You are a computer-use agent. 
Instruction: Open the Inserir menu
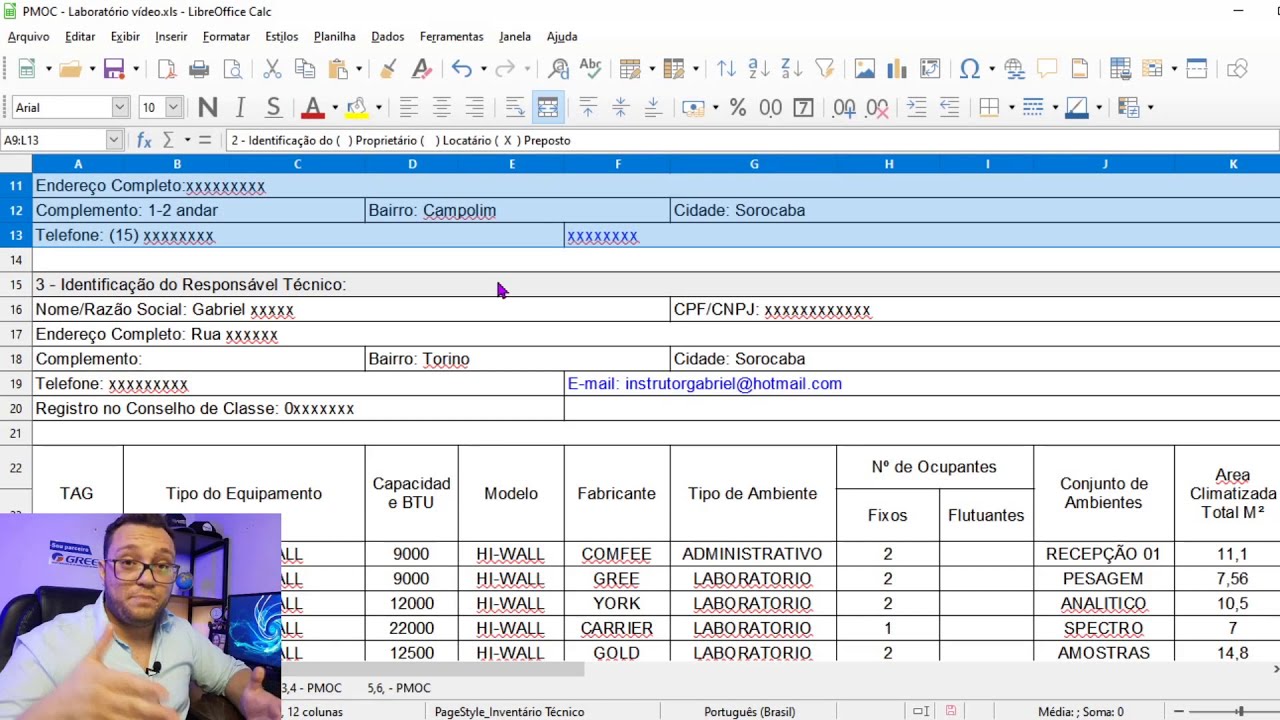click(171, 36)
